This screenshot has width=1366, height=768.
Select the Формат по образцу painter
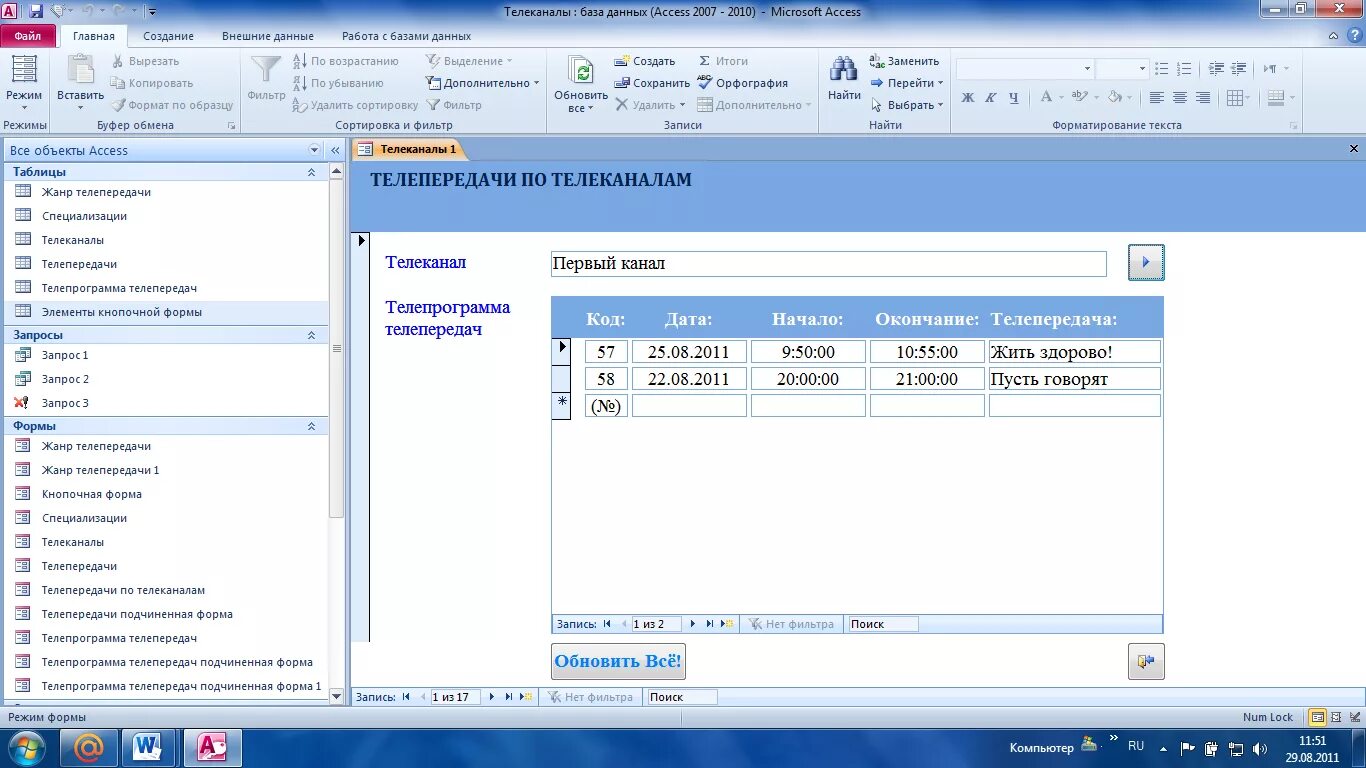pos(172,105)
